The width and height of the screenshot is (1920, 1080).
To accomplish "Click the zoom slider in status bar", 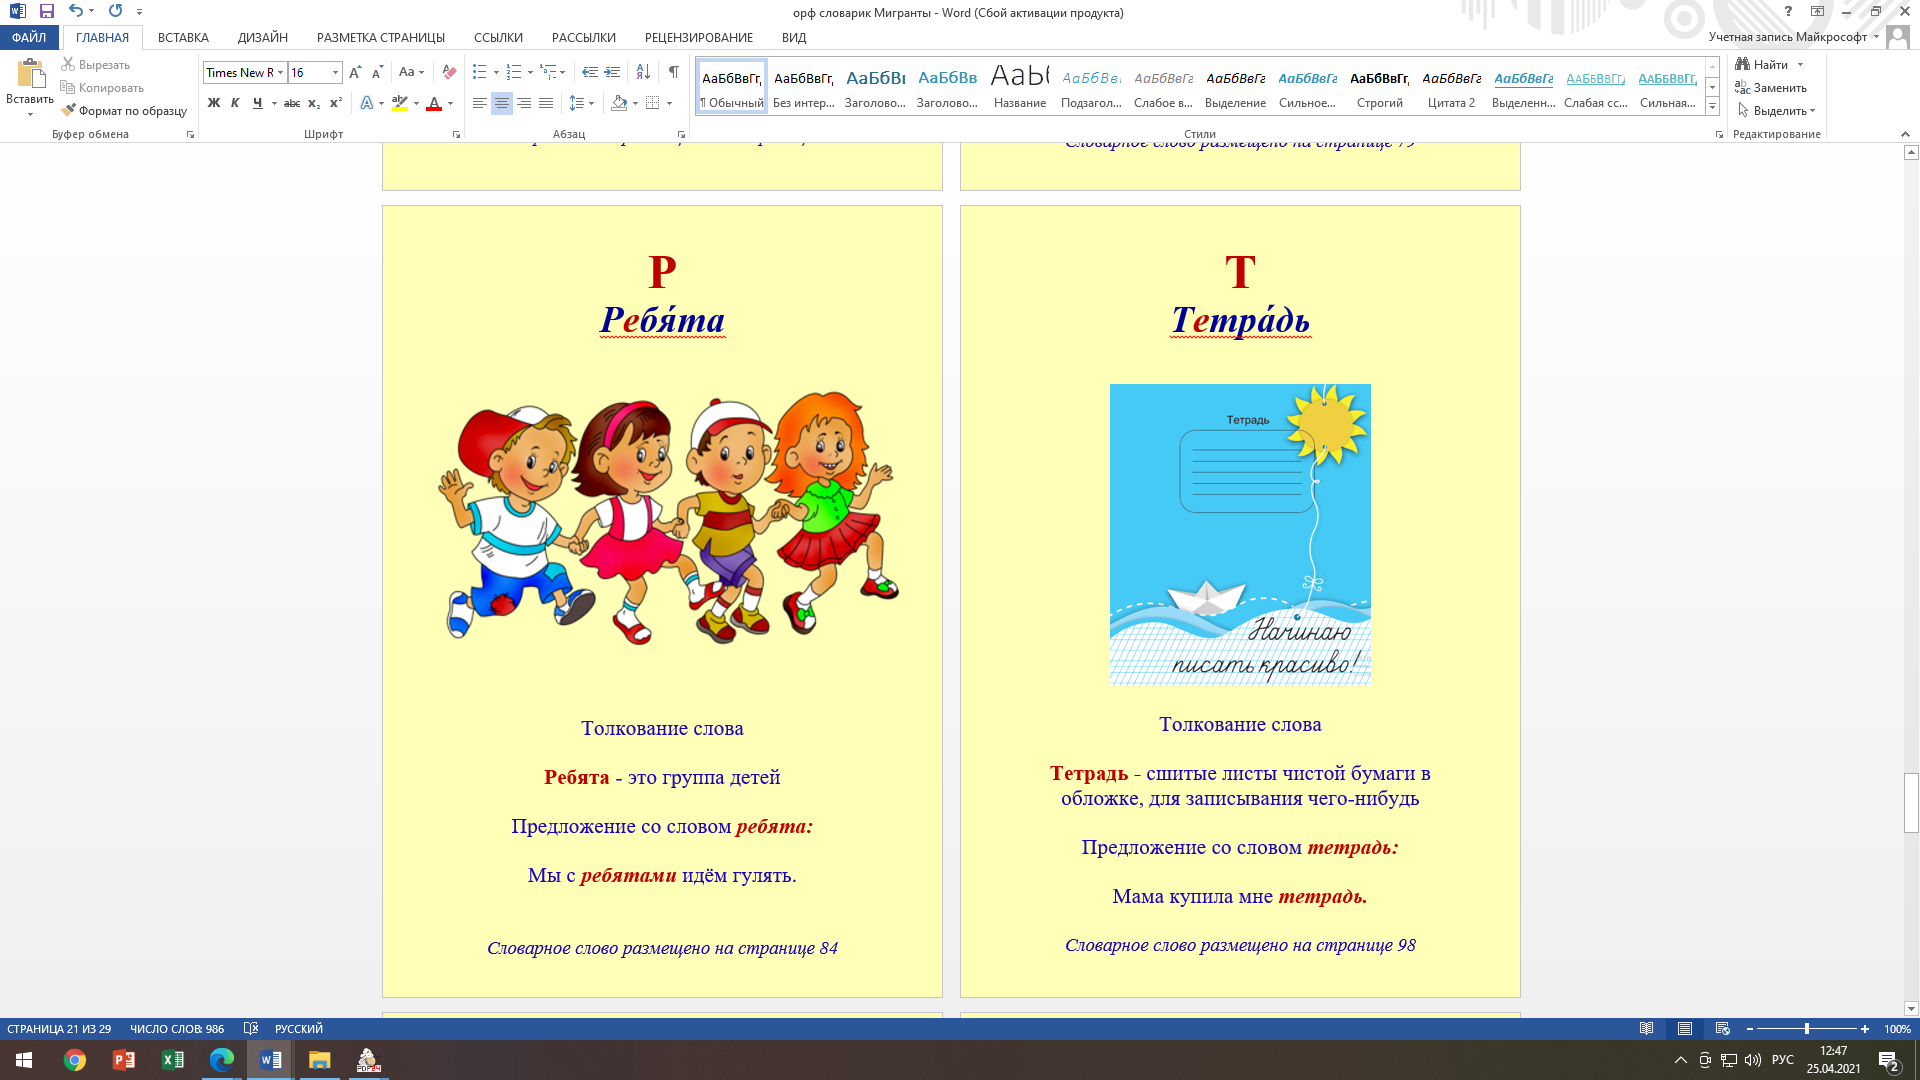I will 1806,1029.
